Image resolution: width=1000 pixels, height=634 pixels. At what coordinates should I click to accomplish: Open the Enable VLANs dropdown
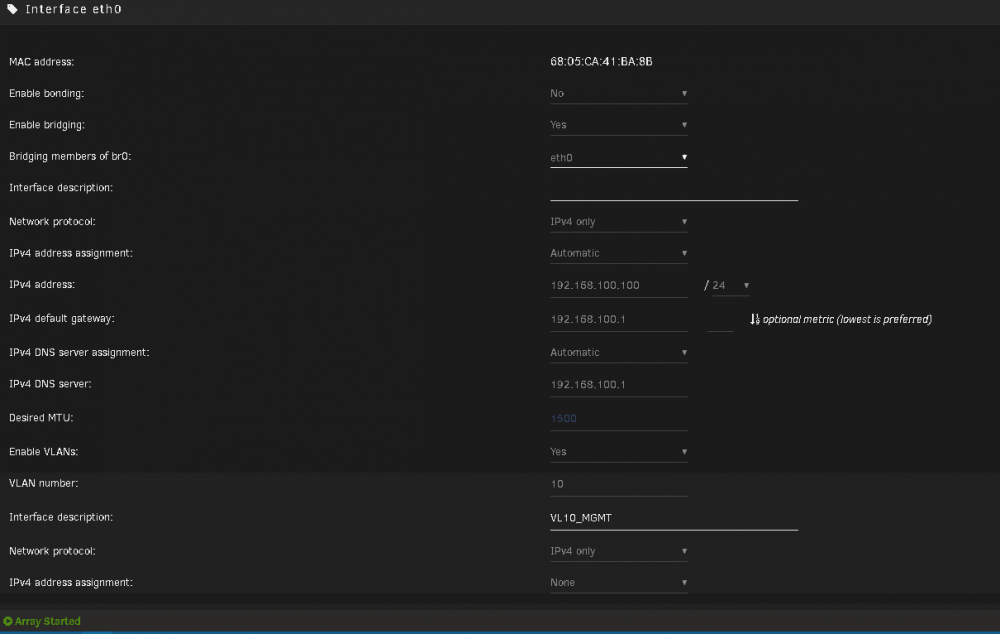[618, 452]
